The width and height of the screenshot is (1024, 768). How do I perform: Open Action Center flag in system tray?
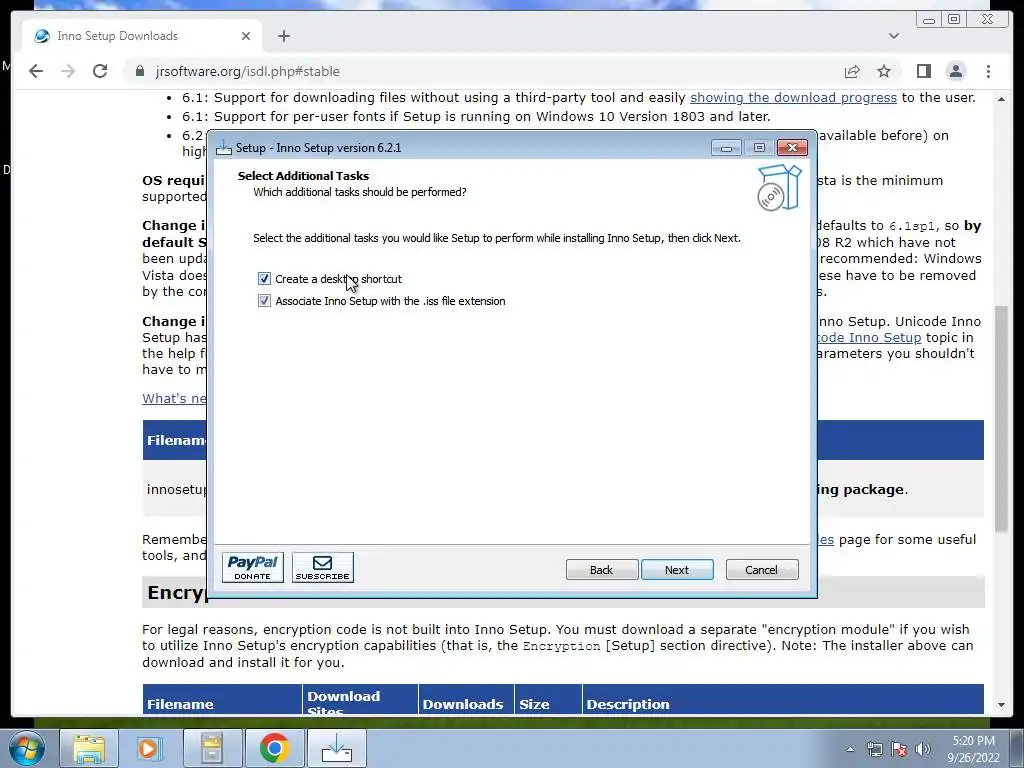point(899,749)
